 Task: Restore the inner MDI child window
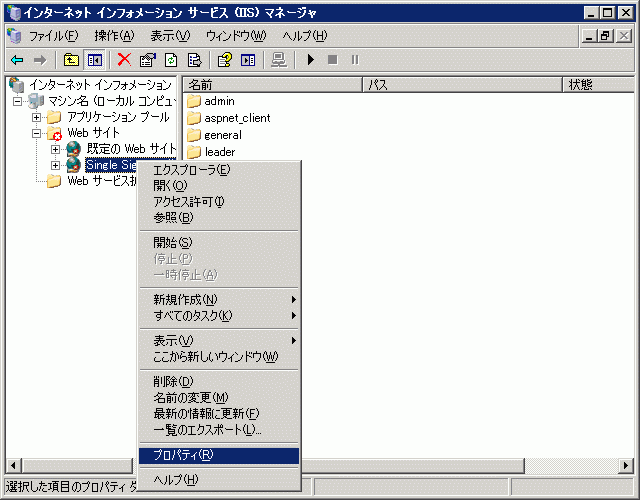(x=605, y=36)
